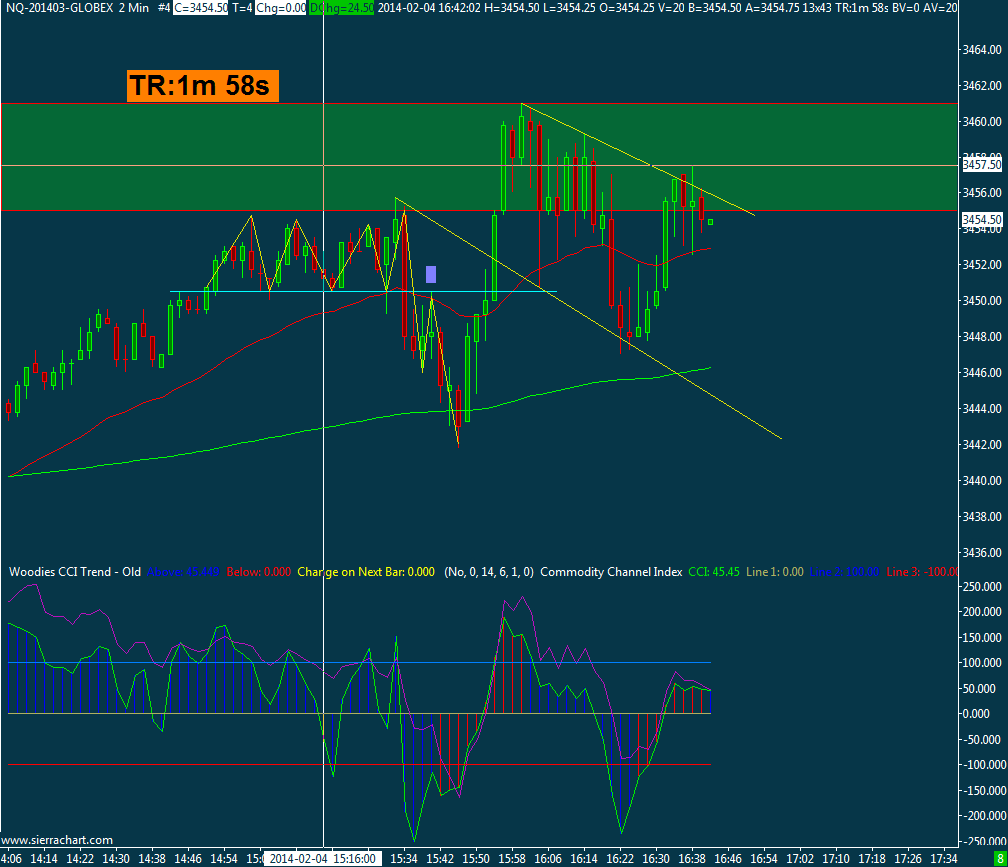This screenshot has width=1008, height=867.
Task: Click the 16:06 label on time axis
Action: (x=548, y=859)
